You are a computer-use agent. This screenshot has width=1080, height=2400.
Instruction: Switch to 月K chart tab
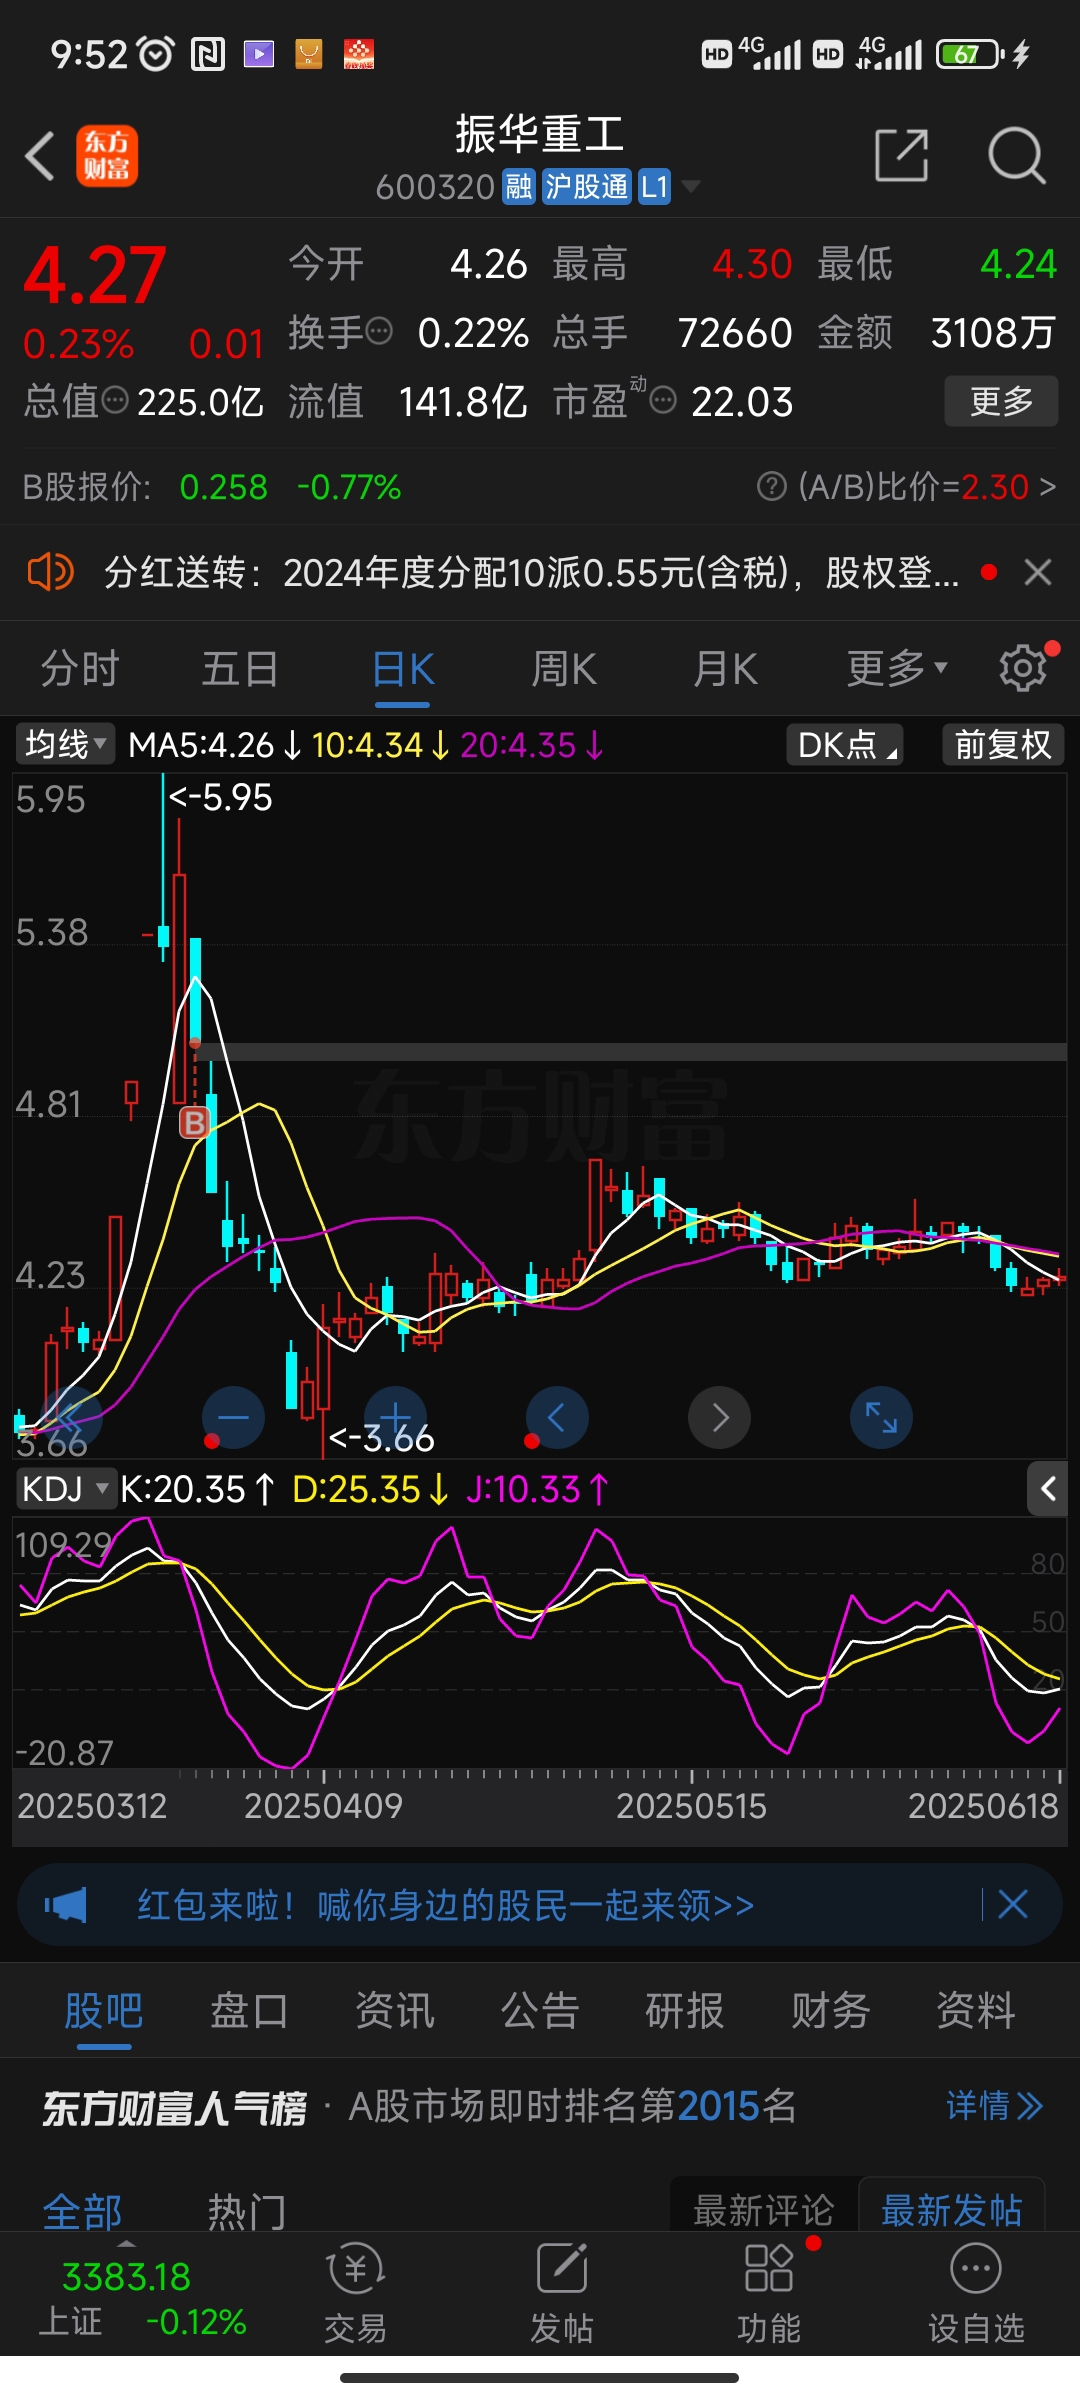(726, 668)
